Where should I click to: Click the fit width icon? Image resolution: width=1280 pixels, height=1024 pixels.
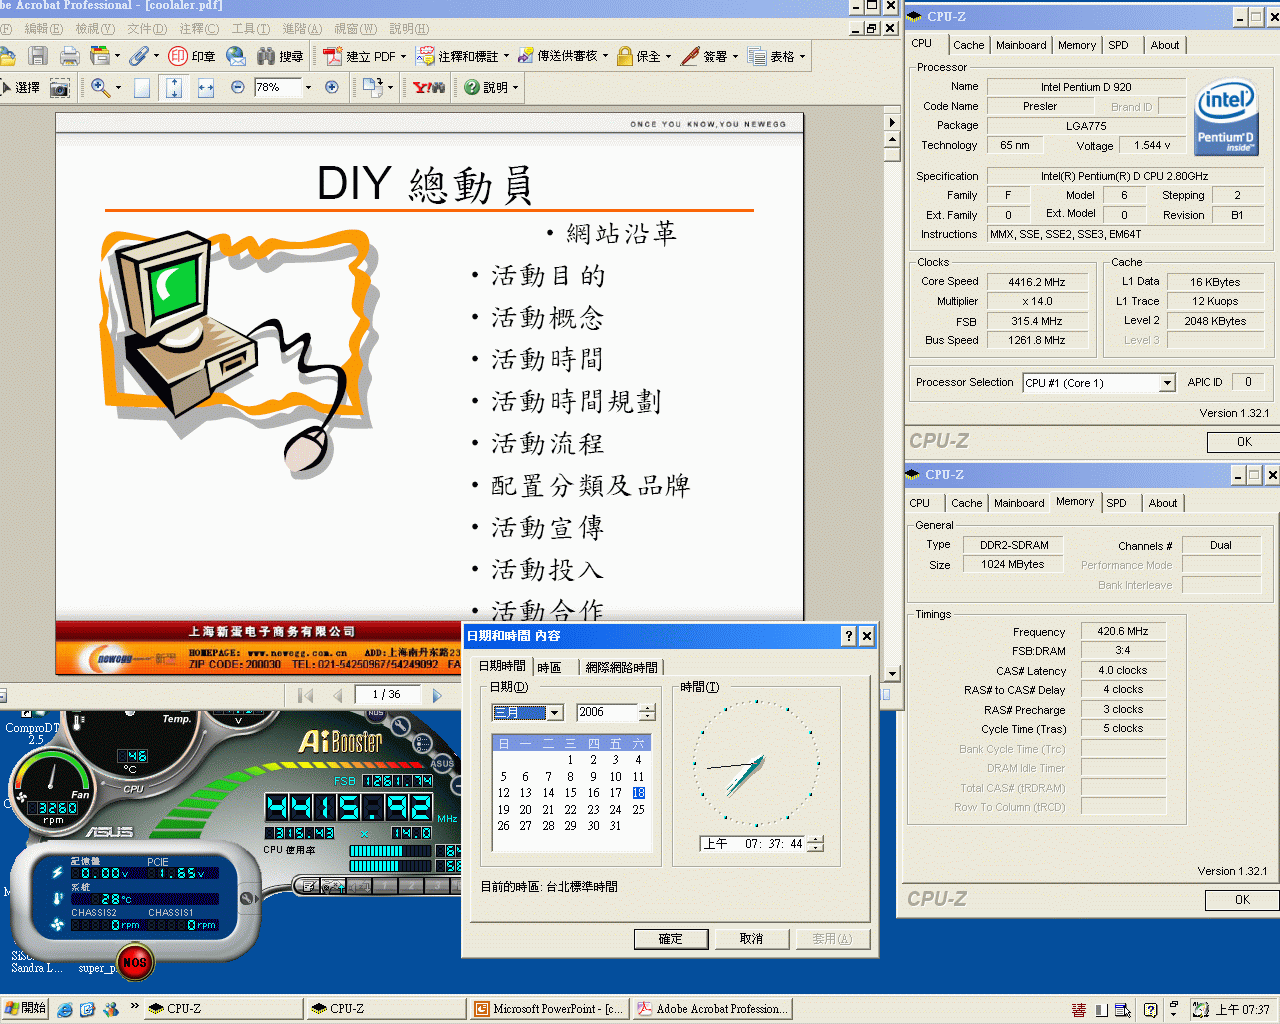click(x=206, y=88)
